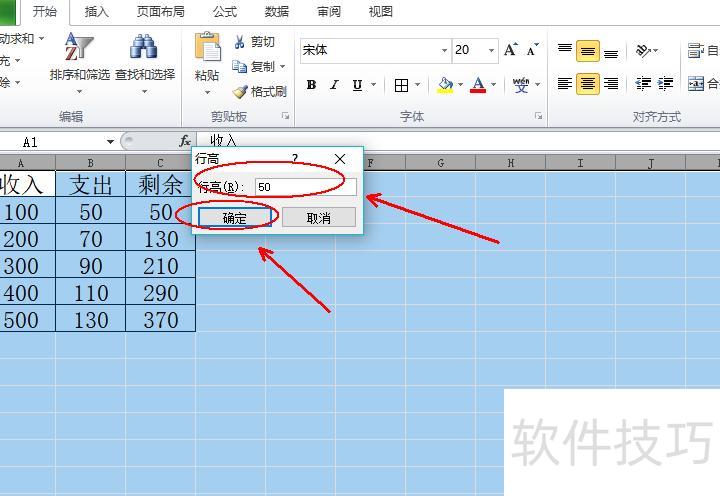Toggle center horizontal alignment
The width and height of the screenshot is (720, 496).
tap(588, 84)
